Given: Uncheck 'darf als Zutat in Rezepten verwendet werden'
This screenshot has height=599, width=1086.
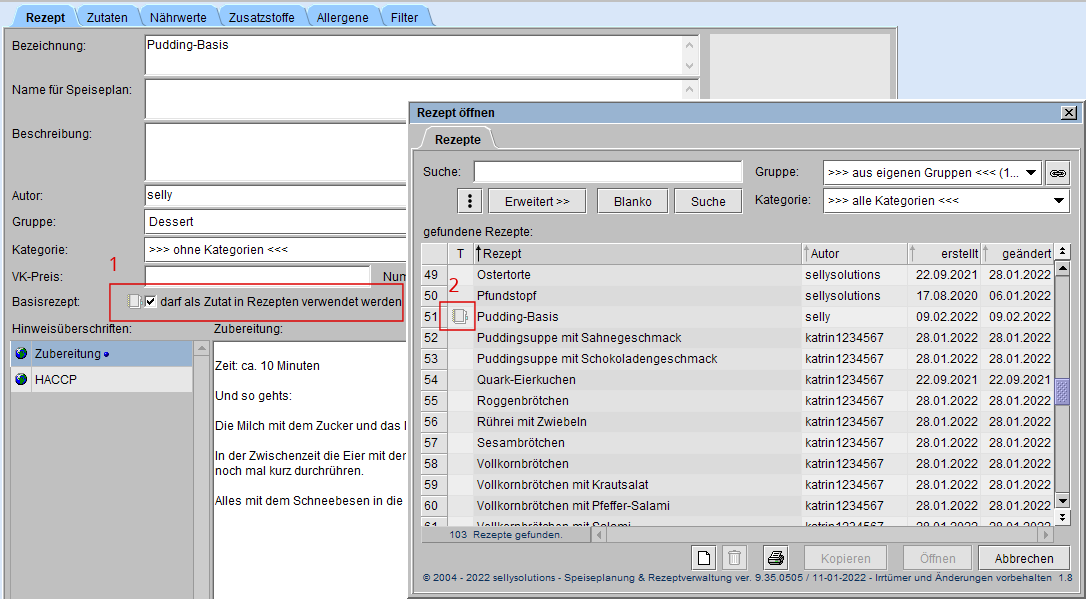Looking at the screenshot, I should 151,301.
